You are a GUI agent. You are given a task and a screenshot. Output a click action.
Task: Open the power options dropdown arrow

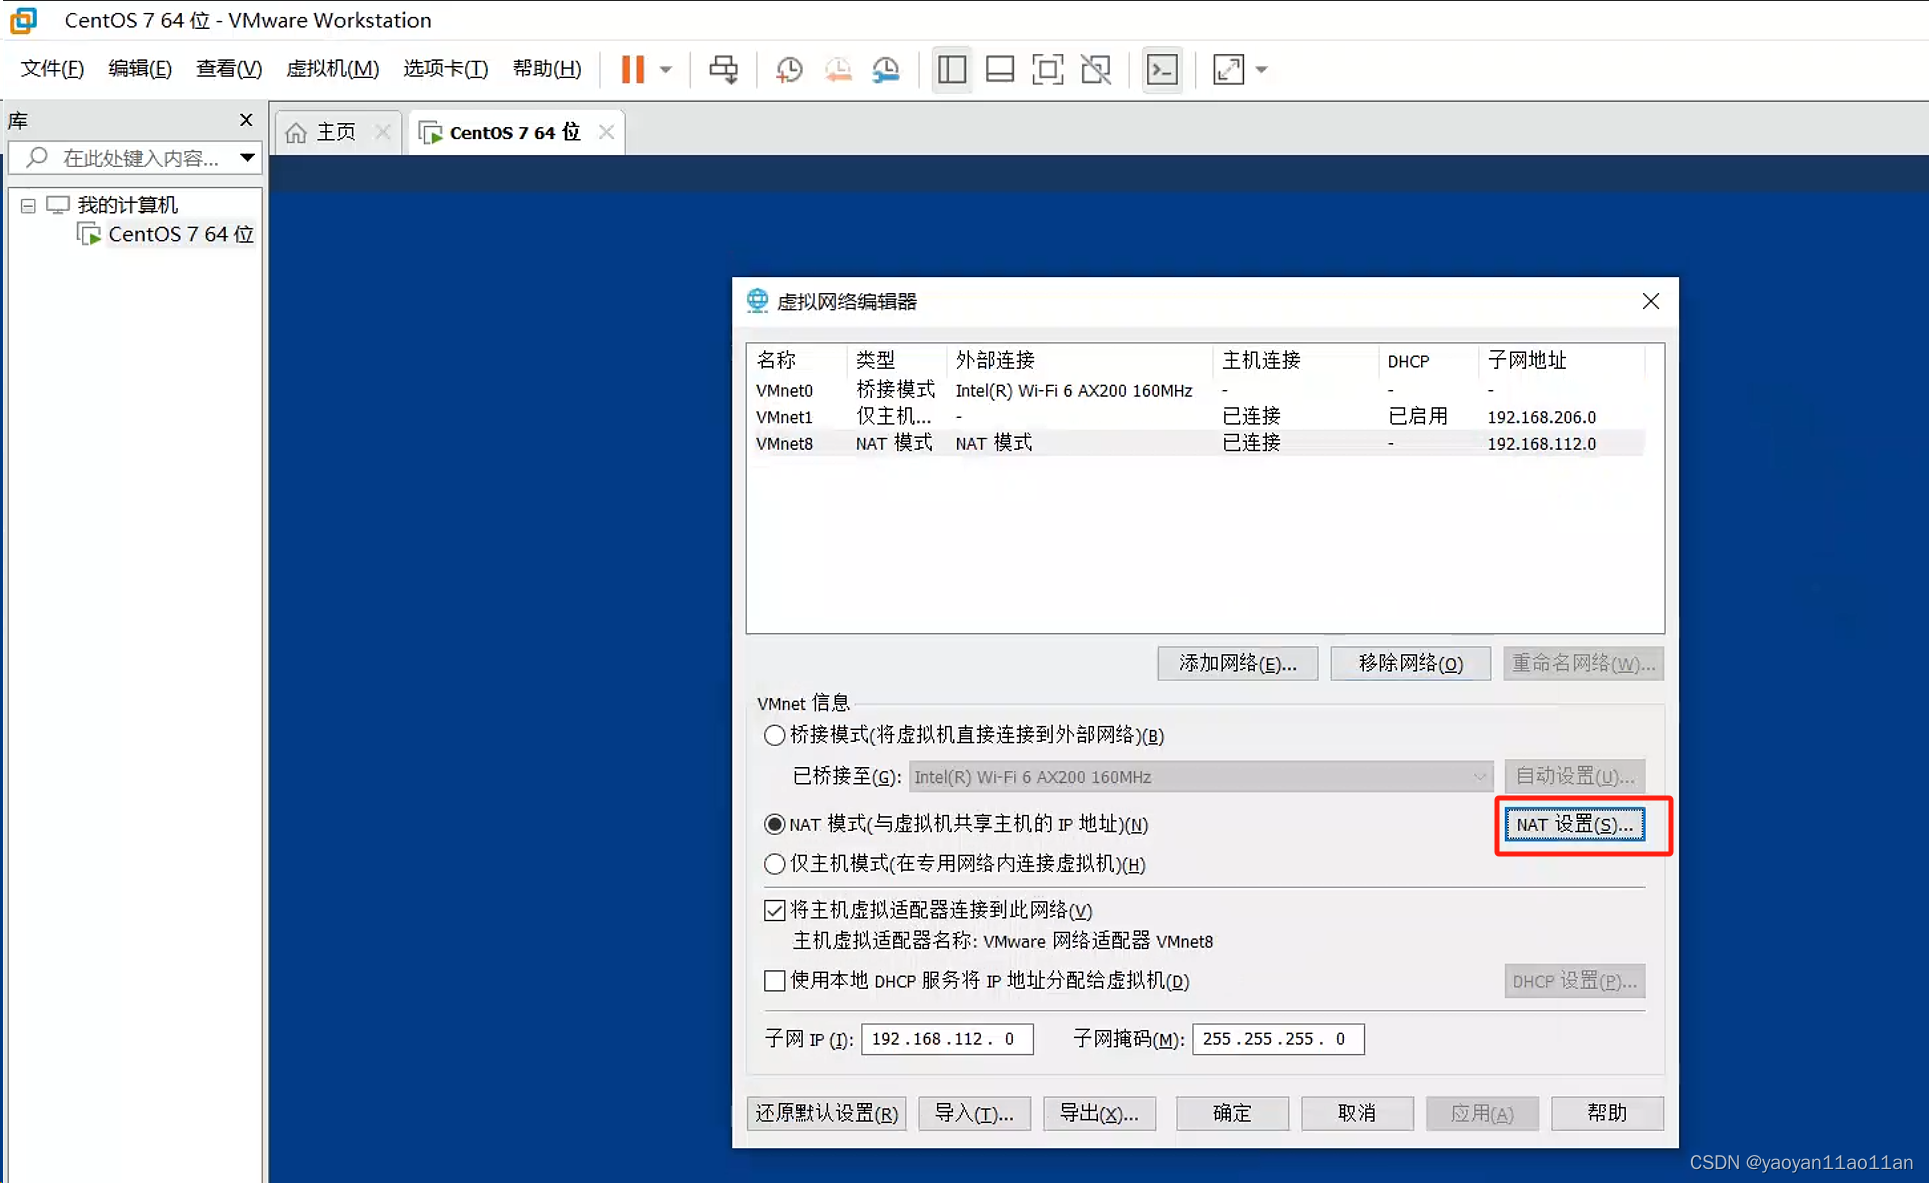coord(666,70)
